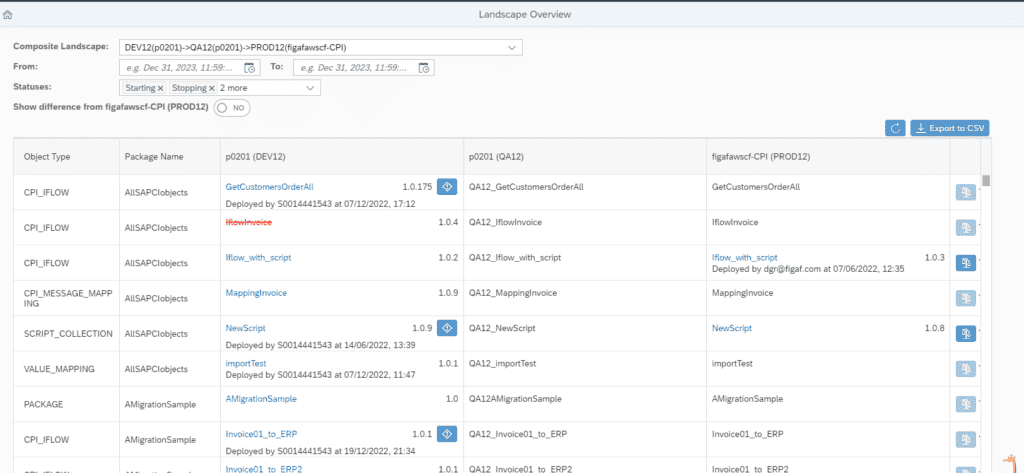The image size is (1024, 473).
Task: Select VALUE_MAPPING object type cell
Action: click(x=59, y=368)
